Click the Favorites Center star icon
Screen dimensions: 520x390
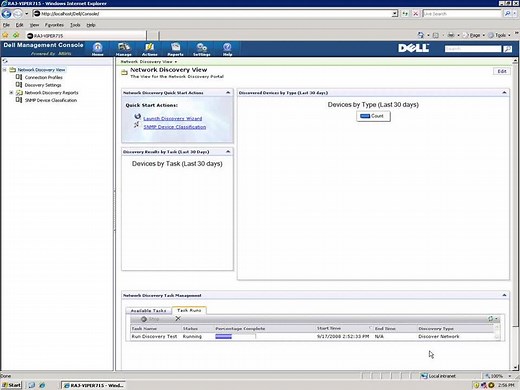coord(5,35)
